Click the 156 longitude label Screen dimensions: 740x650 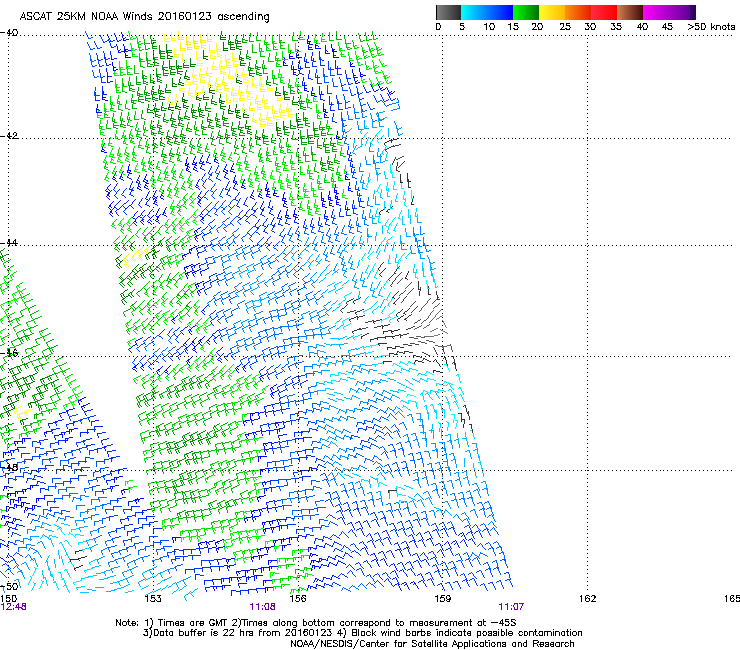(x=298, y=599)
